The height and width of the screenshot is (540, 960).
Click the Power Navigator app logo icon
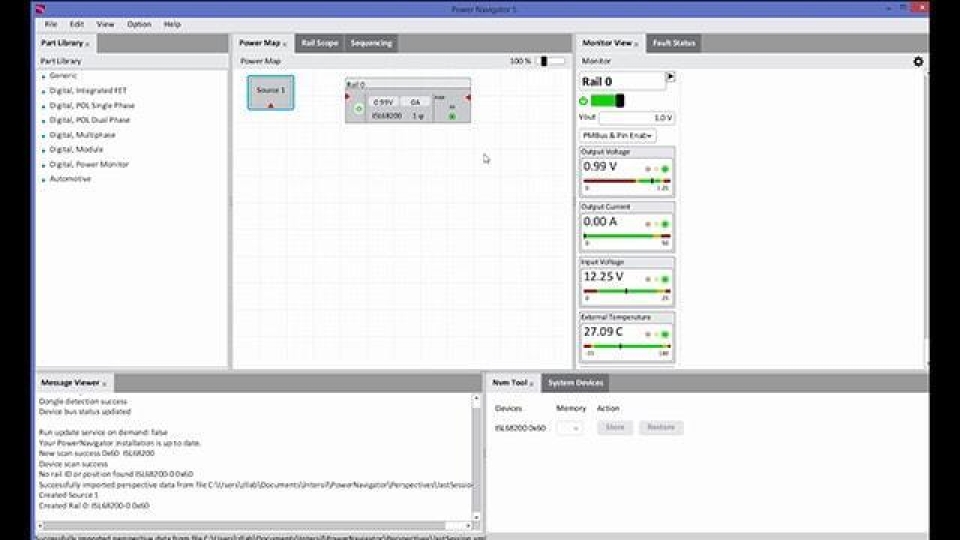coord(40,9)
